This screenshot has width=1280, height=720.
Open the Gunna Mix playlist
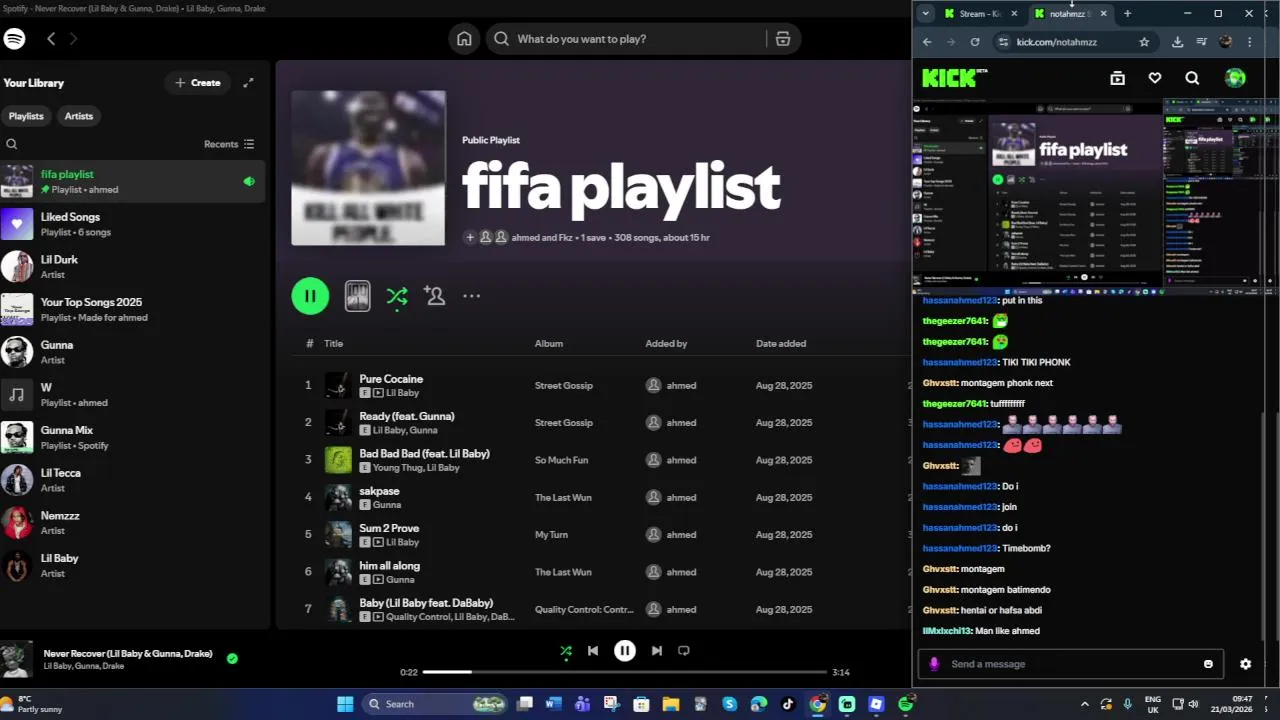click(x=132, y=437)
